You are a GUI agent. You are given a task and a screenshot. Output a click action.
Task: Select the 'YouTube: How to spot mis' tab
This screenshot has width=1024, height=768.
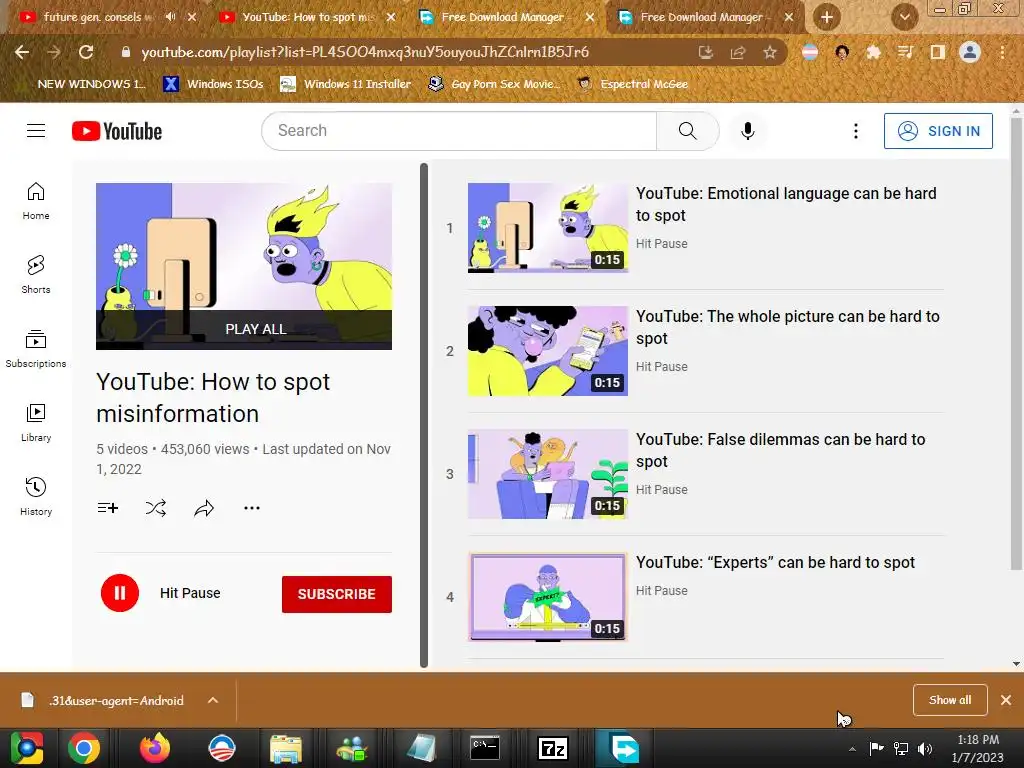(307, 17)
